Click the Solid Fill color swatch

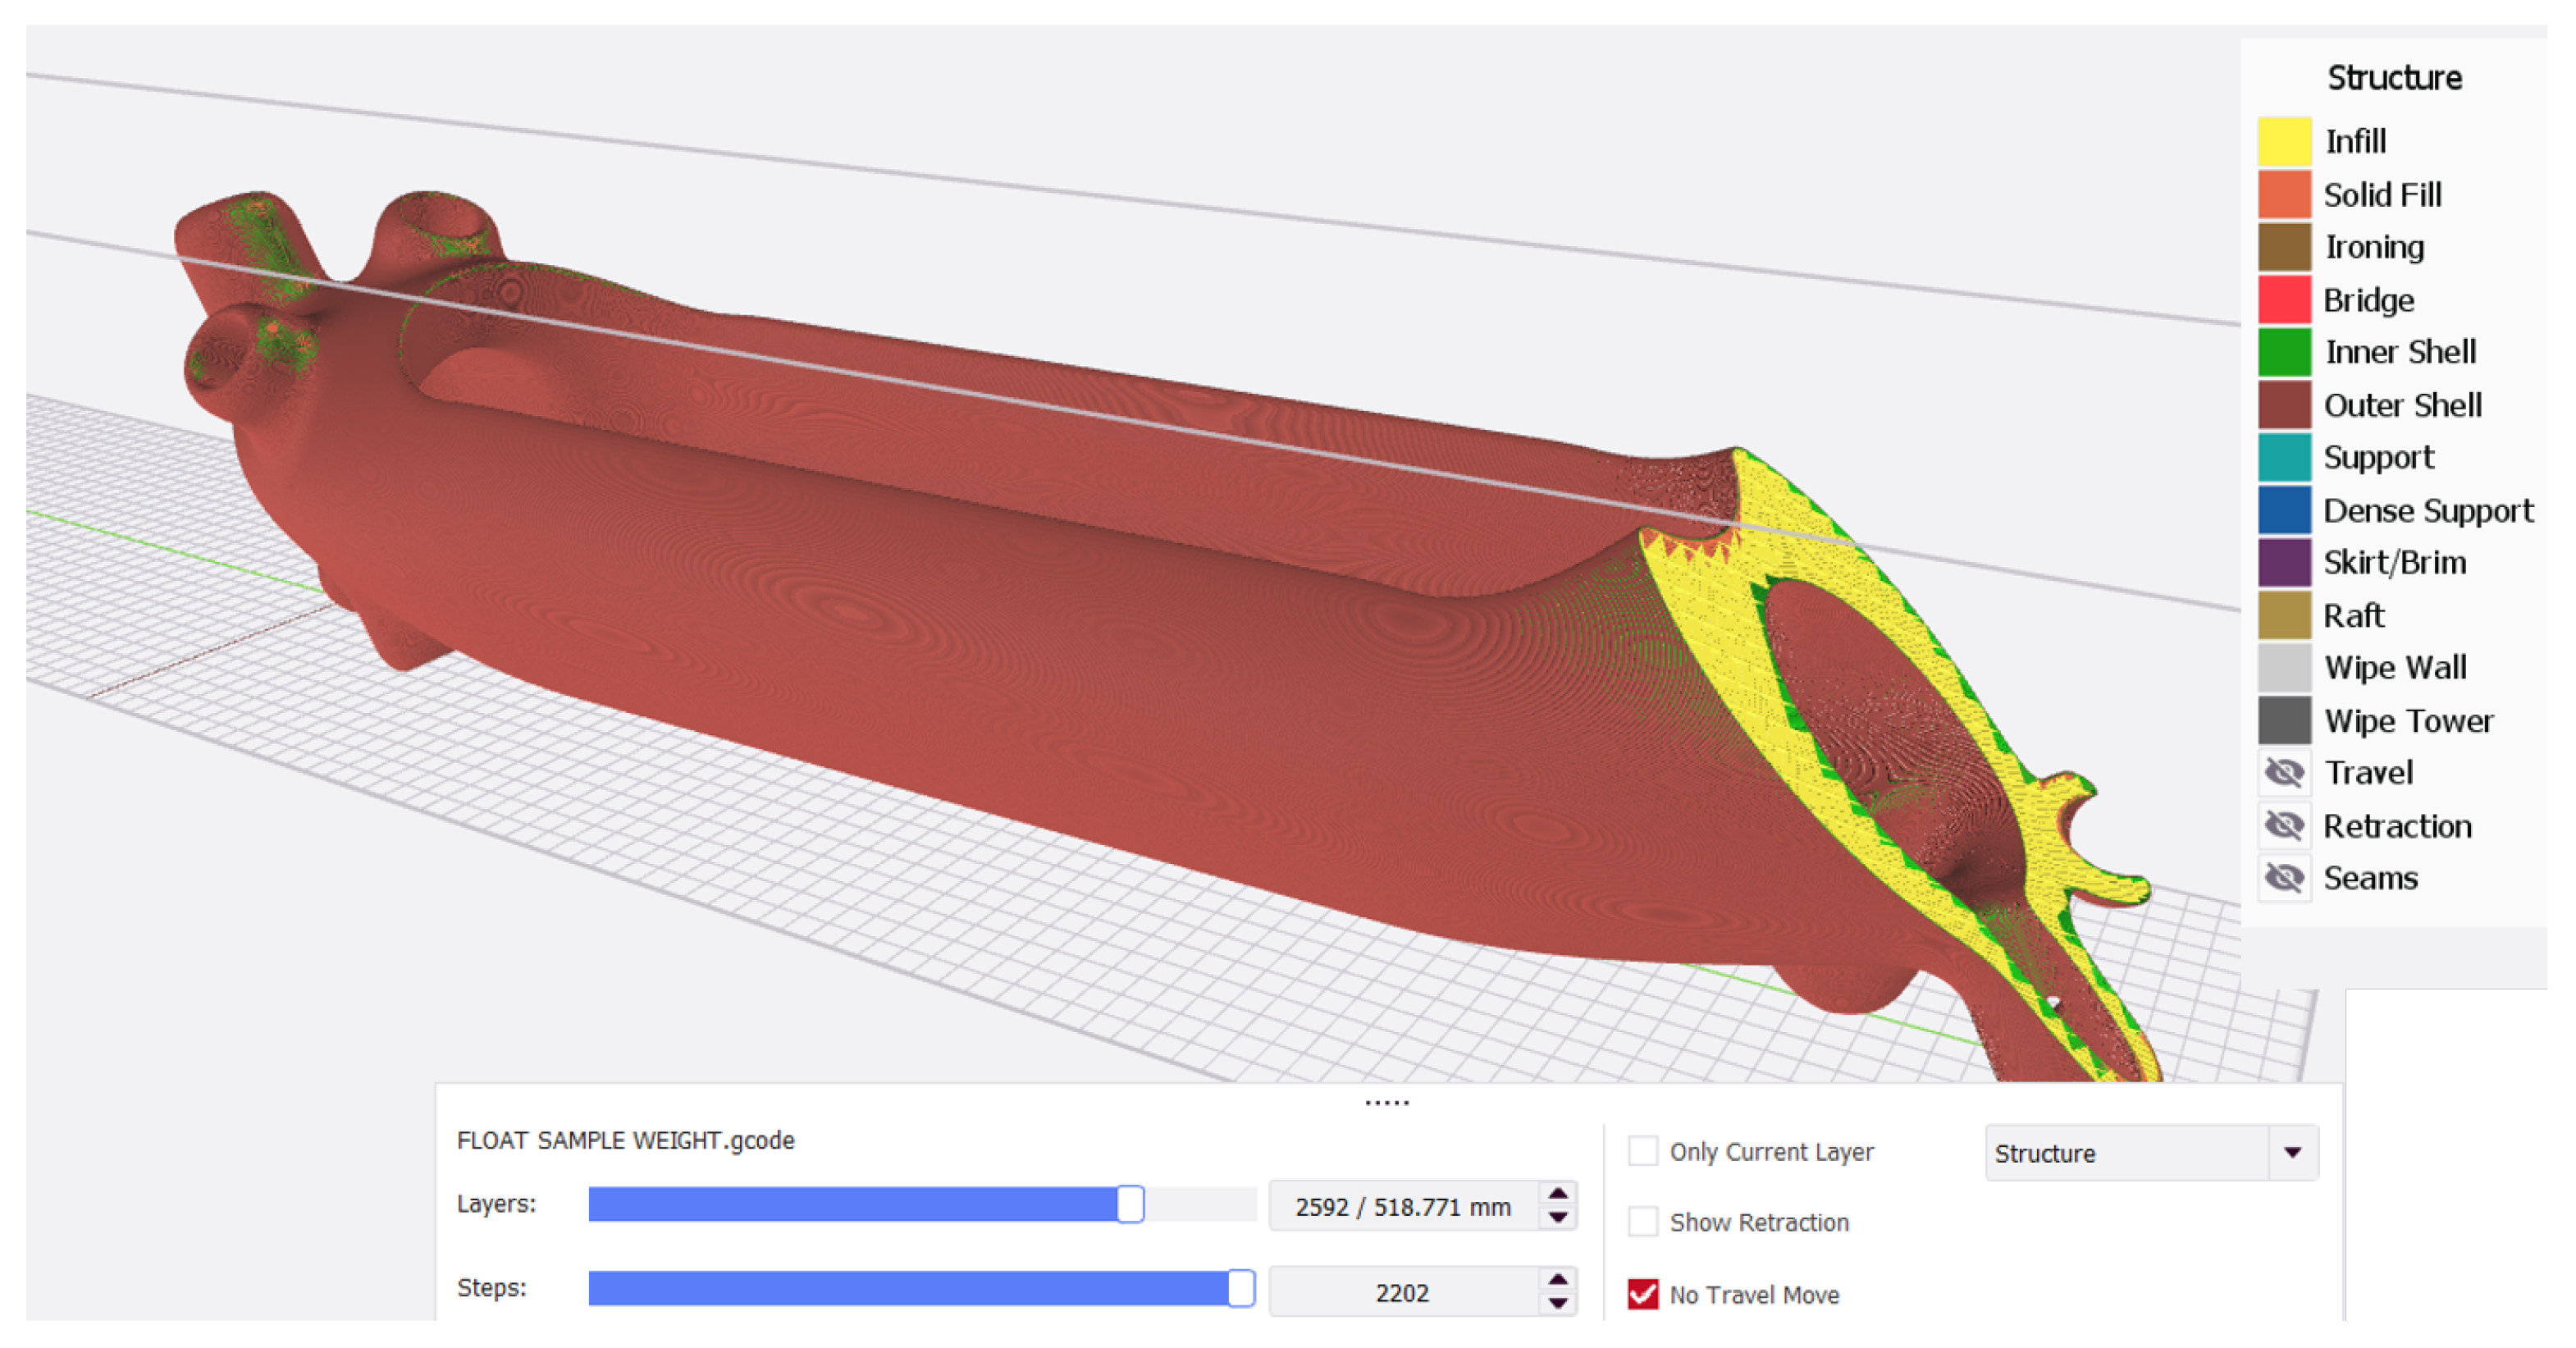coord(2284,194)
